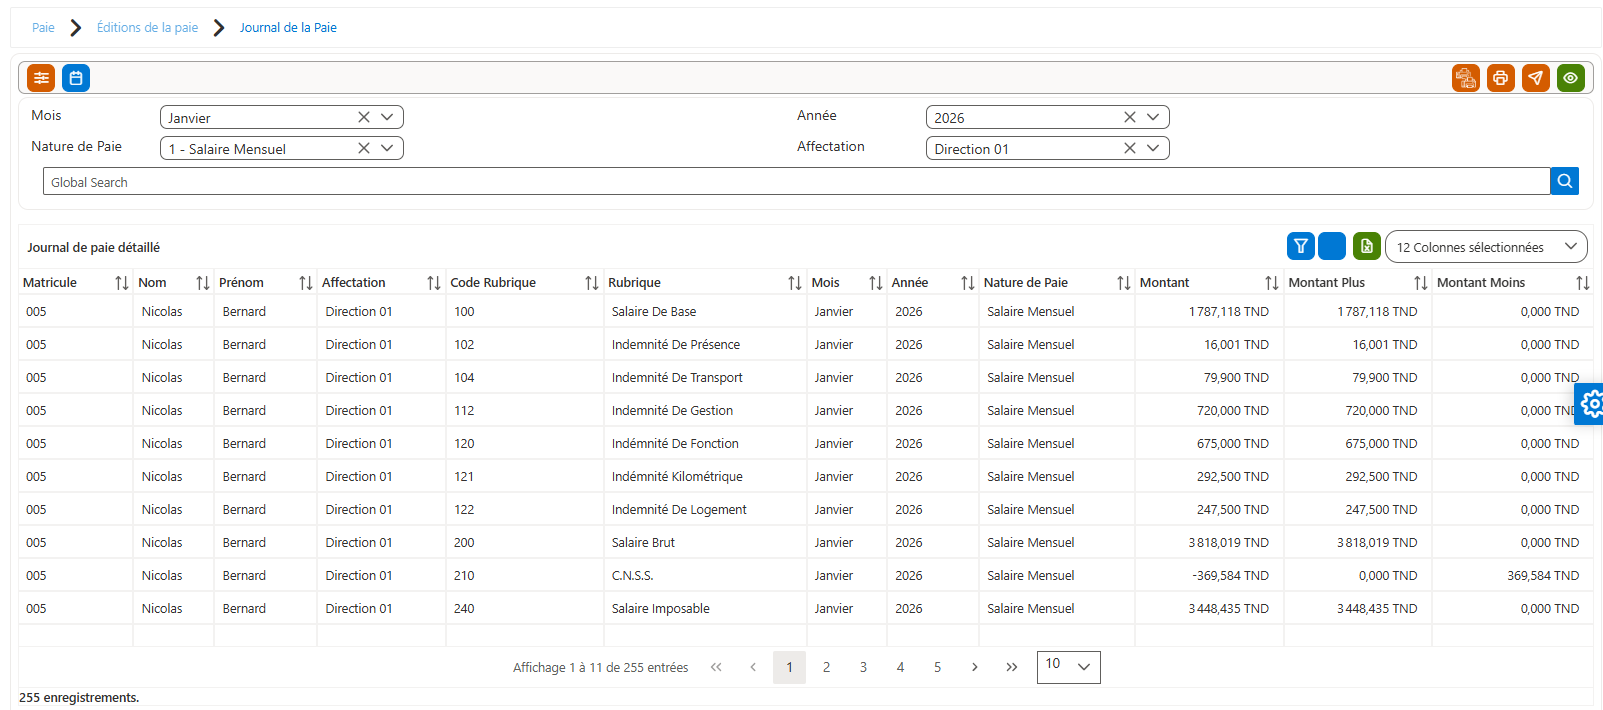Open rows-per-page dropdown showing 10
The height and width of the screenshot is (710, 1603).
tap(1069, 667)
